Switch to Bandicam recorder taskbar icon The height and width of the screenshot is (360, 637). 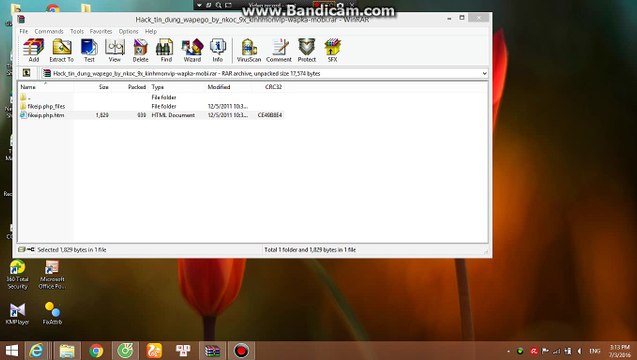click(241, 351)
